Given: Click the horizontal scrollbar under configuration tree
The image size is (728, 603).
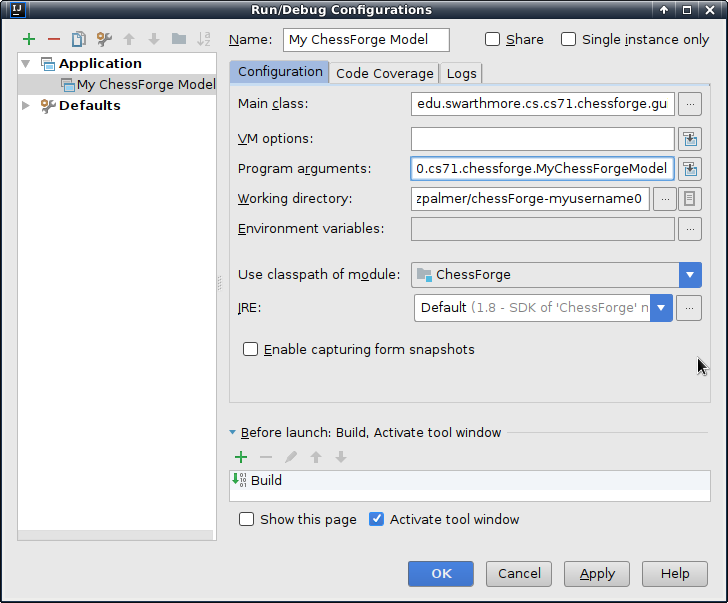Looking at the screenshot, I should click(116, 535).
